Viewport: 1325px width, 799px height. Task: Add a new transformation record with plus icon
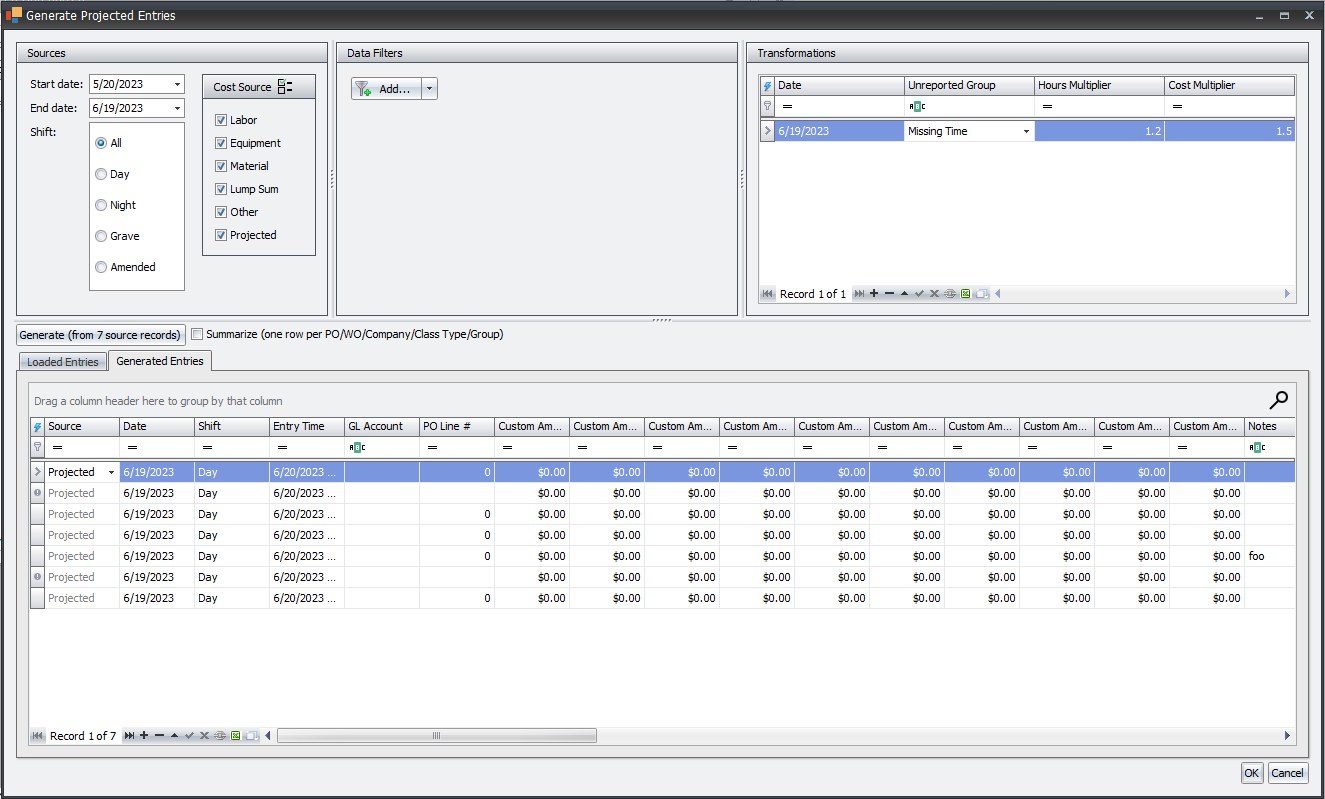pyautogui.click(x=874, y=294)
